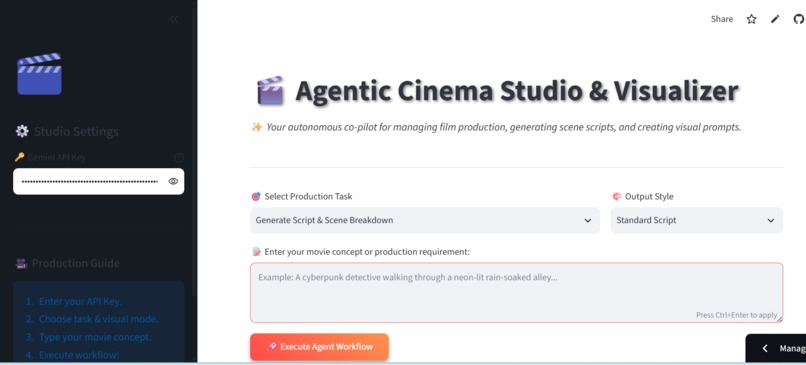This screenshot has width=806, height=365.
Task: Click the movie concept text area
Action: [516, 293]
